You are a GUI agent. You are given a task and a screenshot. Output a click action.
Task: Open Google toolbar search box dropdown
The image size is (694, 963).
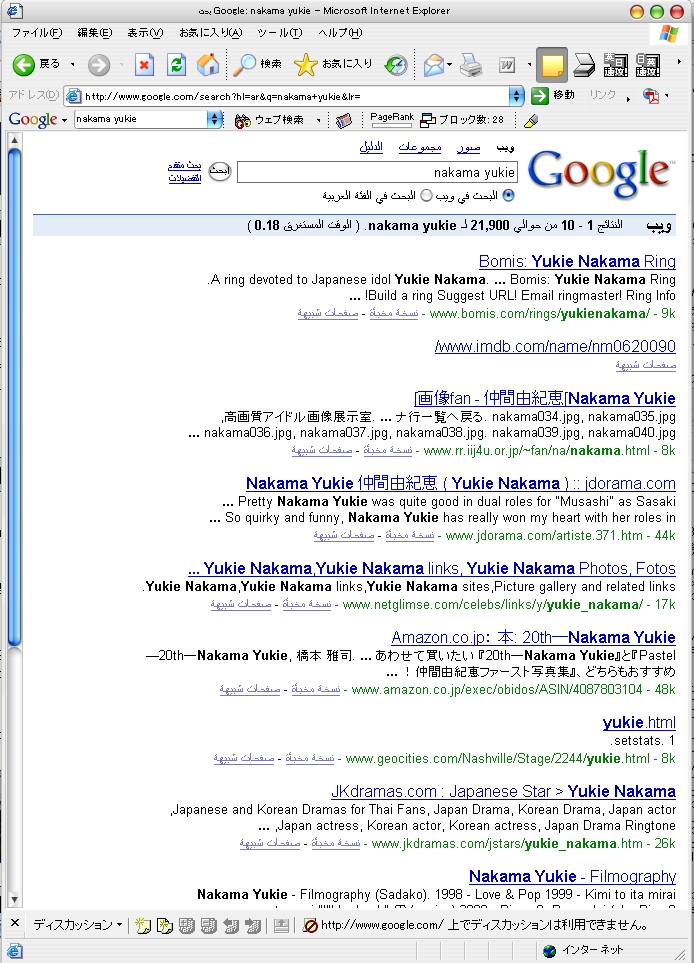coord(214,120)
